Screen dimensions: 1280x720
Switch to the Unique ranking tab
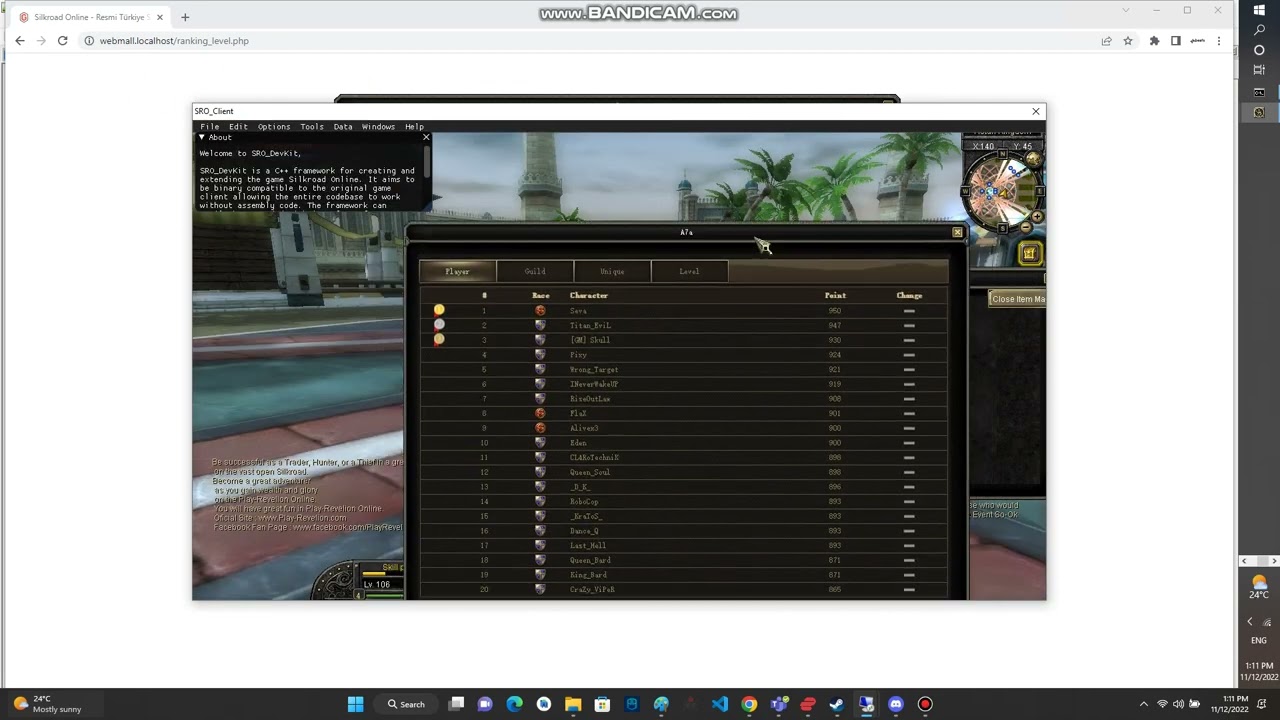(x=612, y=271)
